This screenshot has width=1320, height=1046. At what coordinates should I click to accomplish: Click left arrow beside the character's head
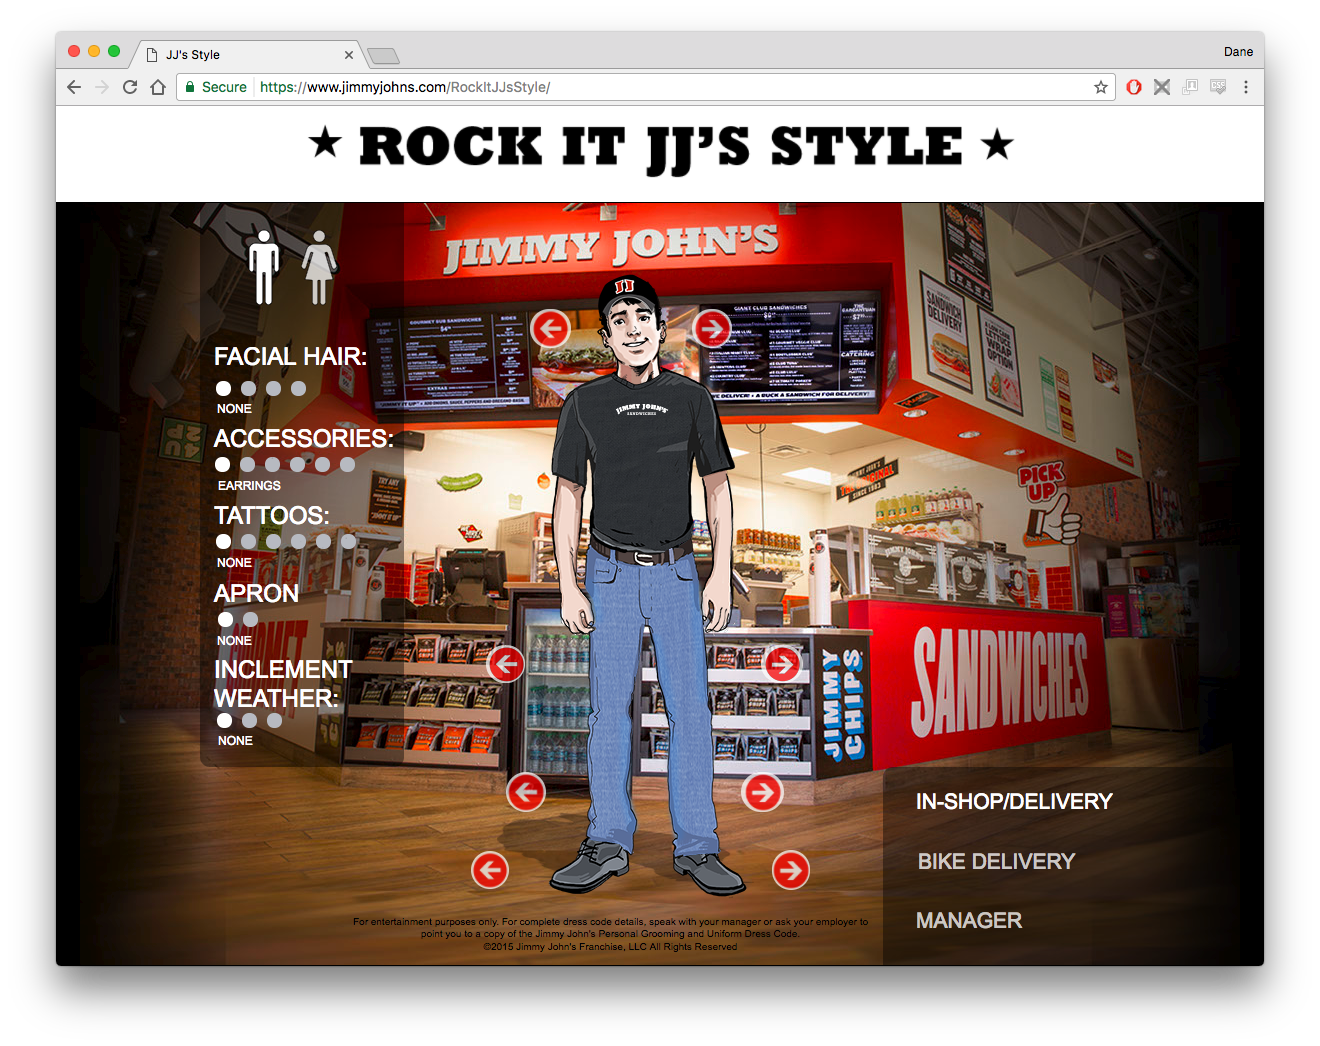550,328
